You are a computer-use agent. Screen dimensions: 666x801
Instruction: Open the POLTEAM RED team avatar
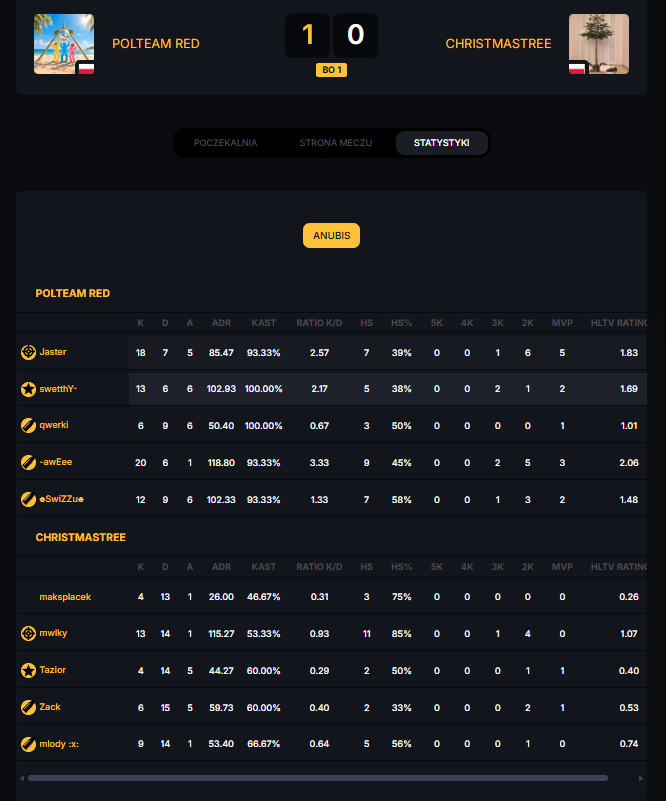tap(64, 44)
